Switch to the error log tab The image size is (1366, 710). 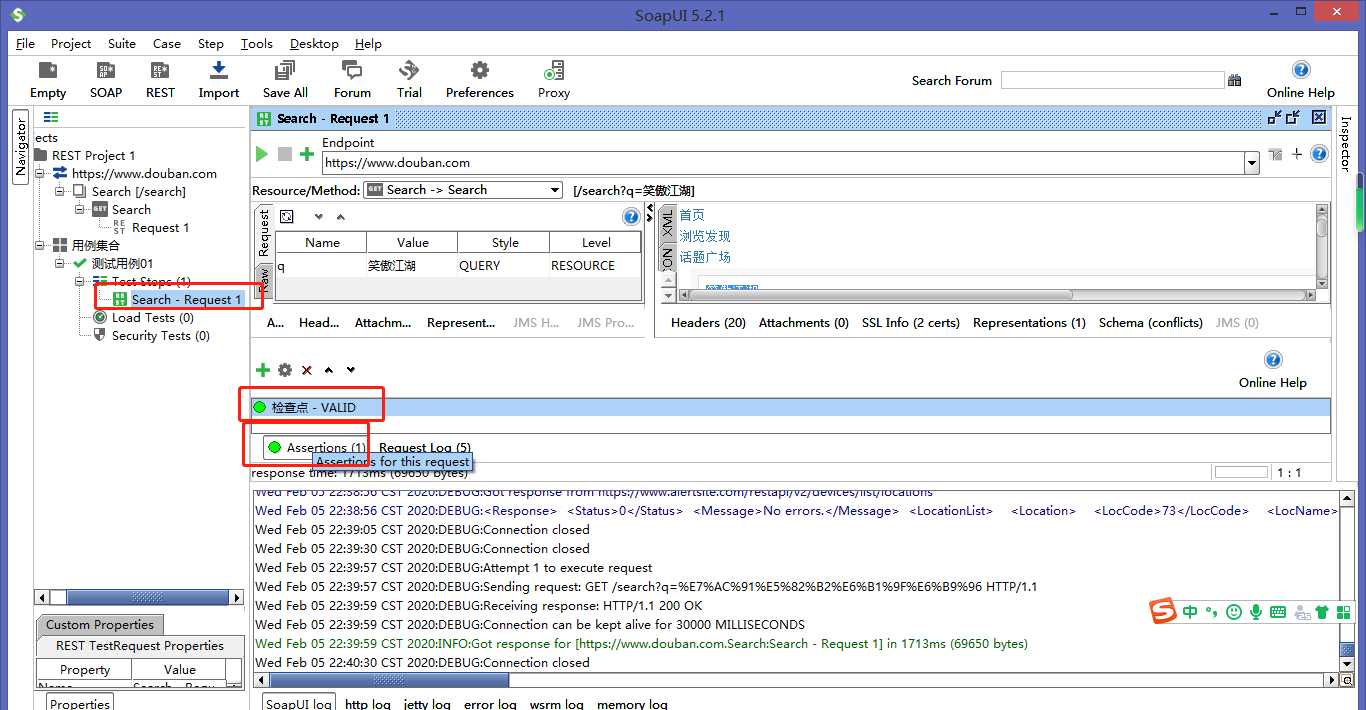click(490, 704)
